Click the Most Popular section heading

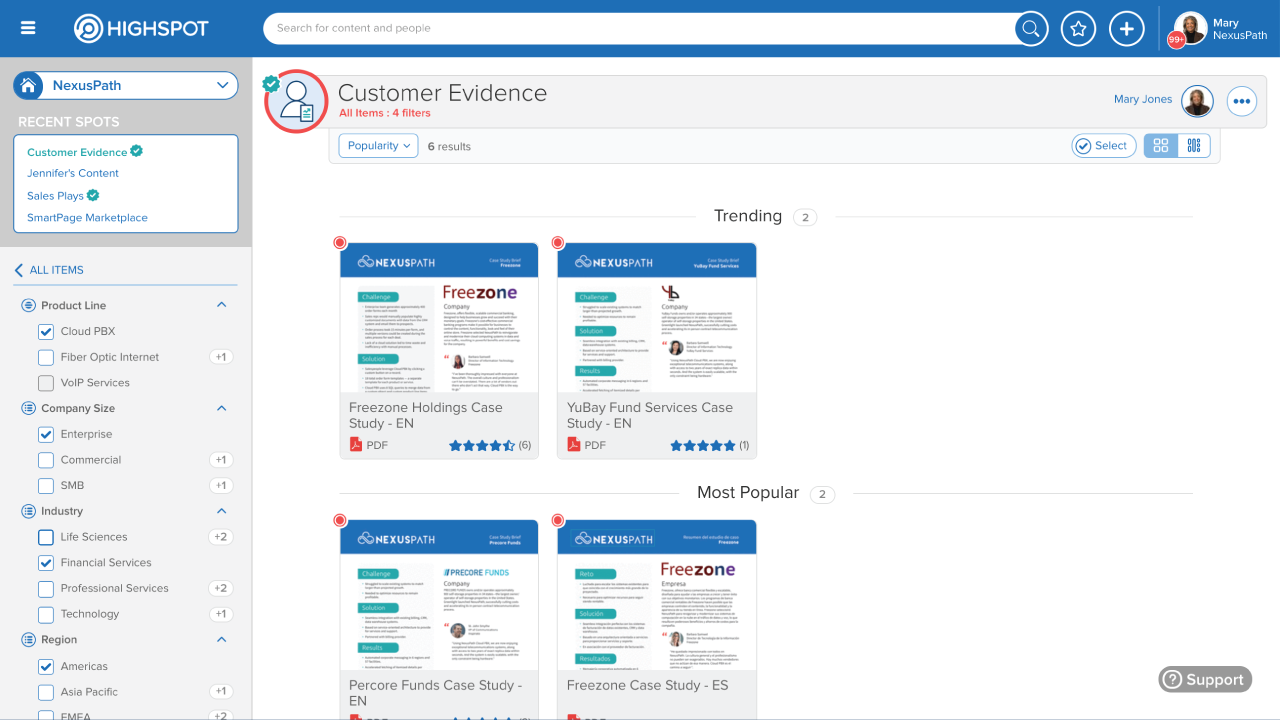[748, 493]
